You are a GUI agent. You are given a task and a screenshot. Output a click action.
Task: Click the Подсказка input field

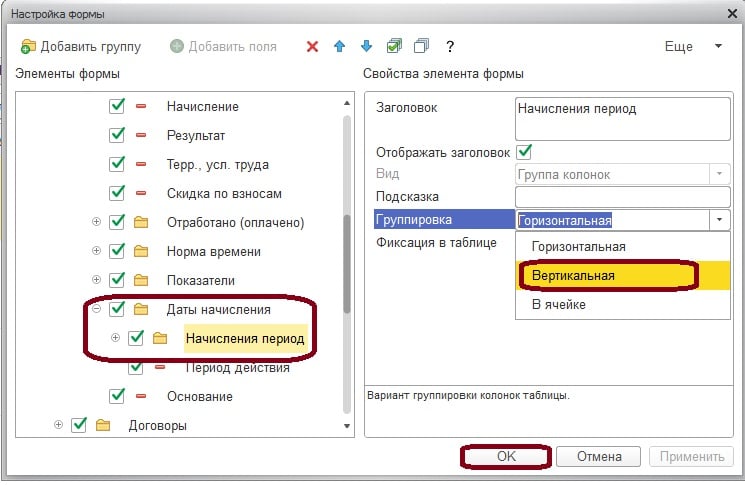[x=623, y=197]
